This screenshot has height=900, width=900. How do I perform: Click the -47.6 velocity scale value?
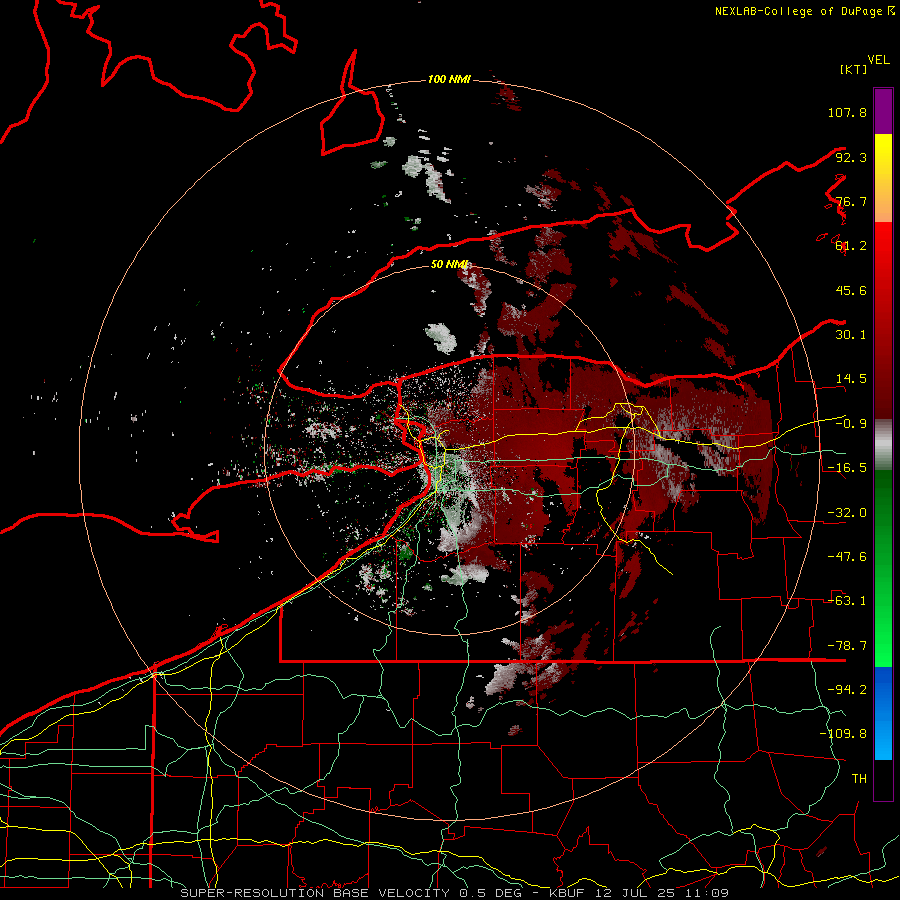[847, 557]
